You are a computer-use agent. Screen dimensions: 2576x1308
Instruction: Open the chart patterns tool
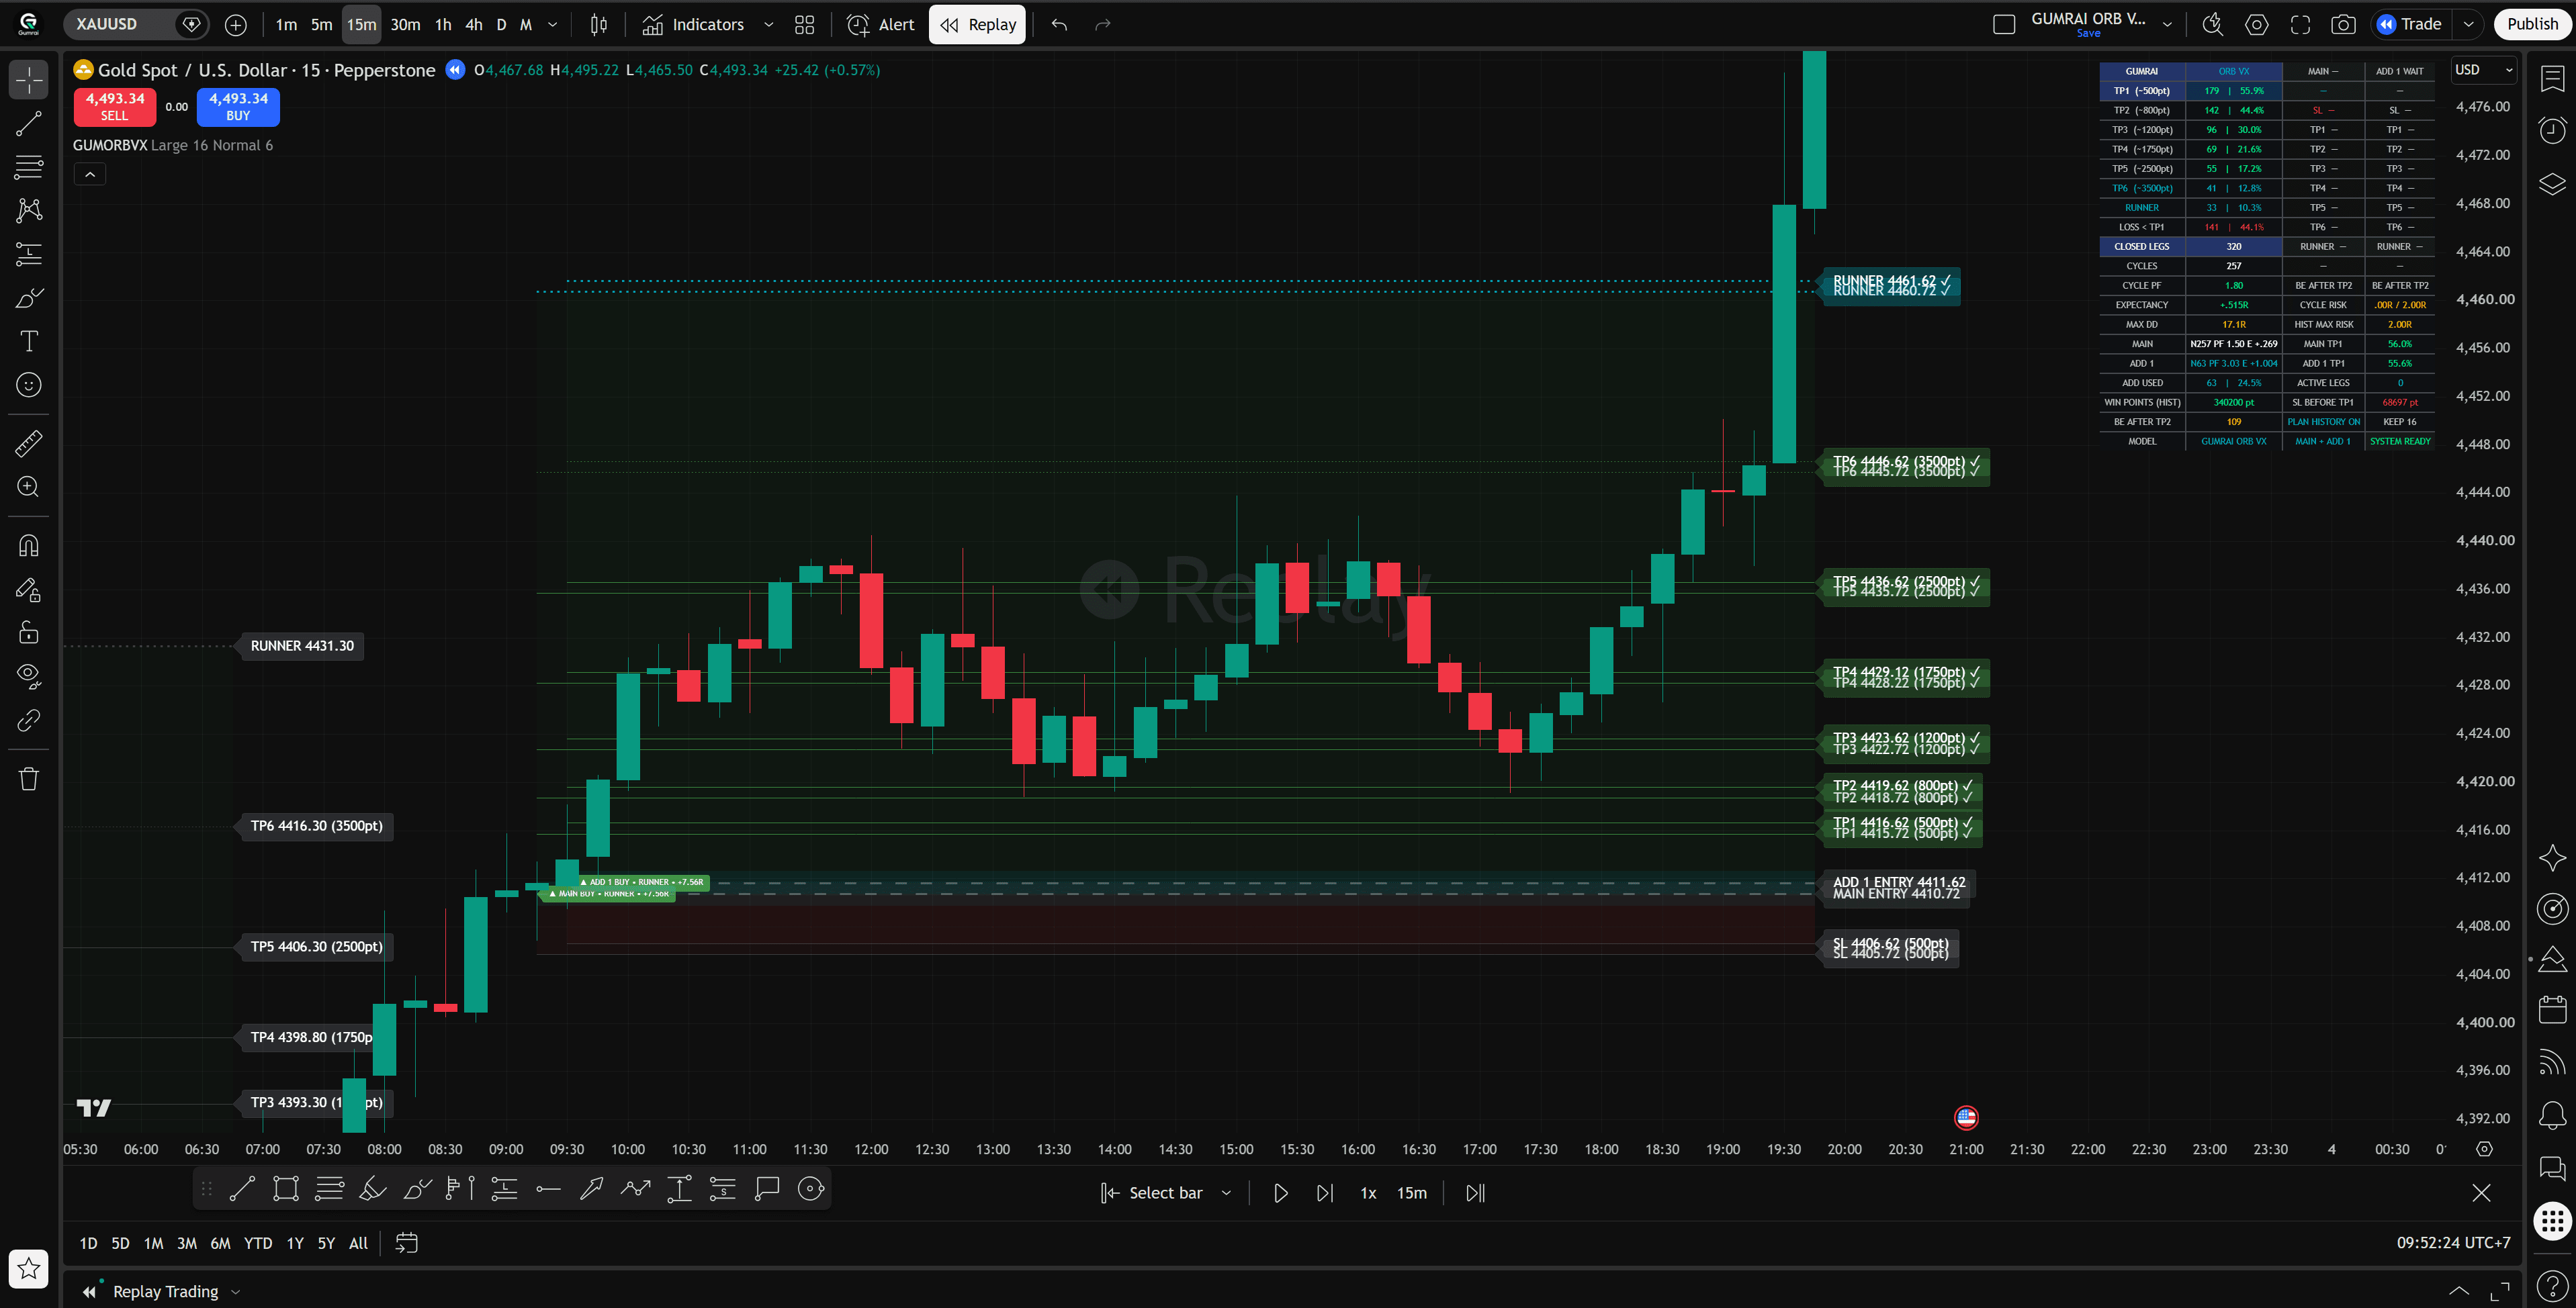pos(29,210)
